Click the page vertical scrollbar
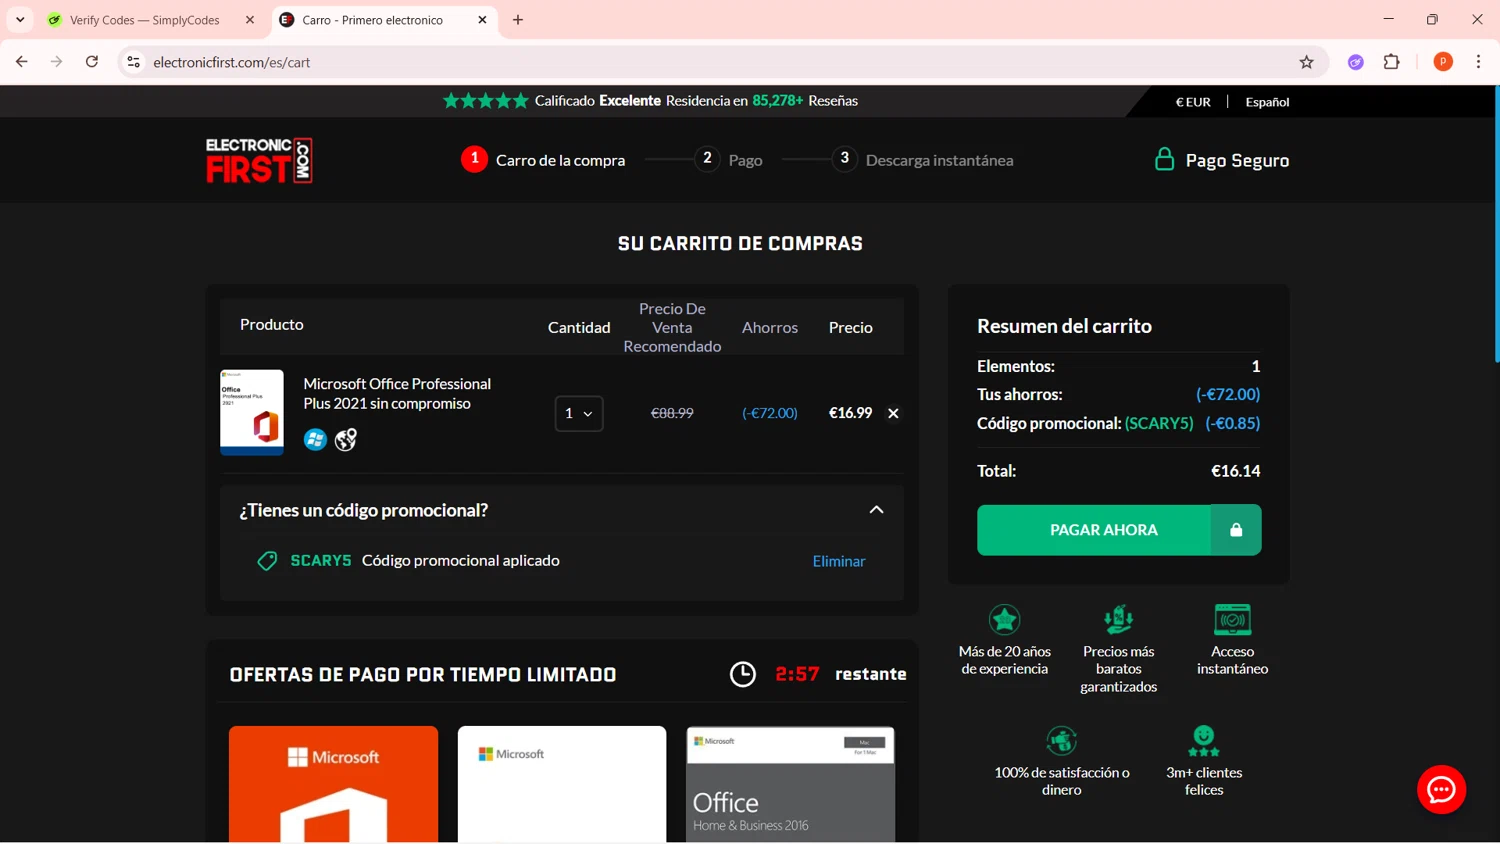 (x=1496, y=223)
